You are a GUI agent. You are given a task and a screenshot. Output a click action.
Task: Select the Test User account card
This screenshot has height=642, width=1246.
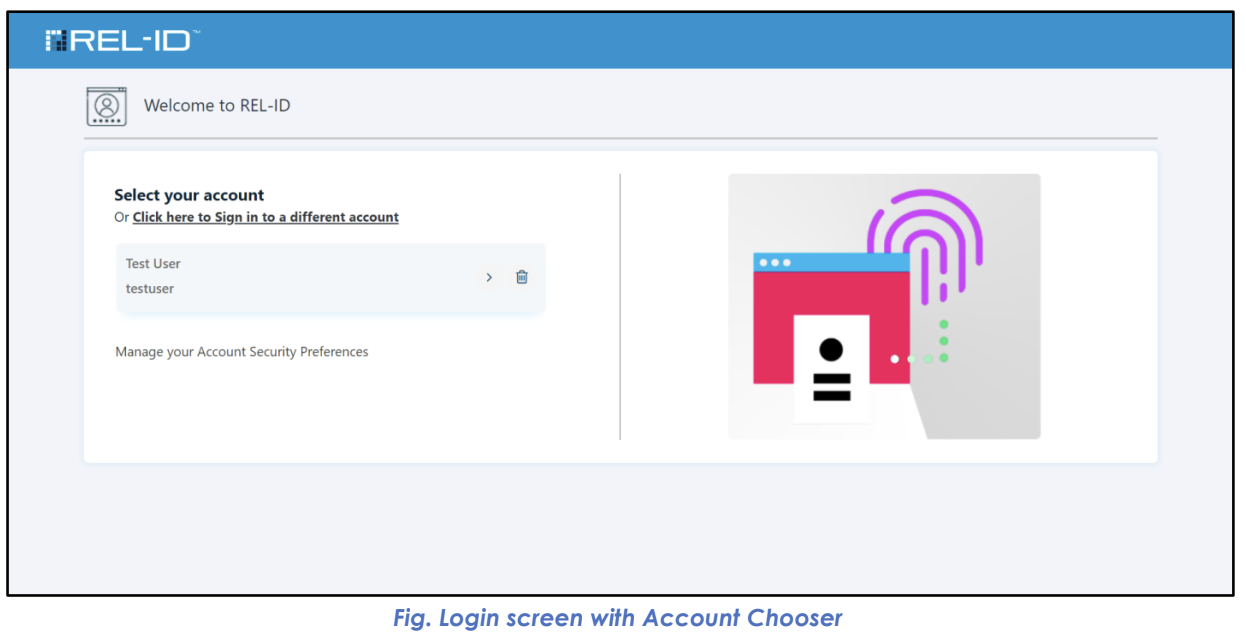331,277
